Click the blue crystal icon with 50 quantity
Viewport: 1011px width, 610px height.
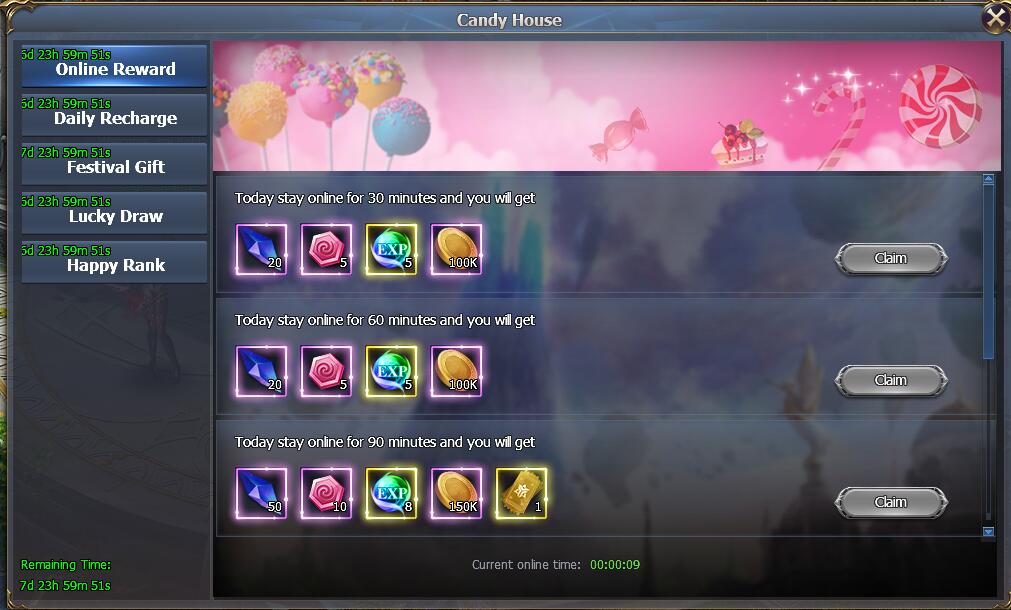[x=261, y=493]
